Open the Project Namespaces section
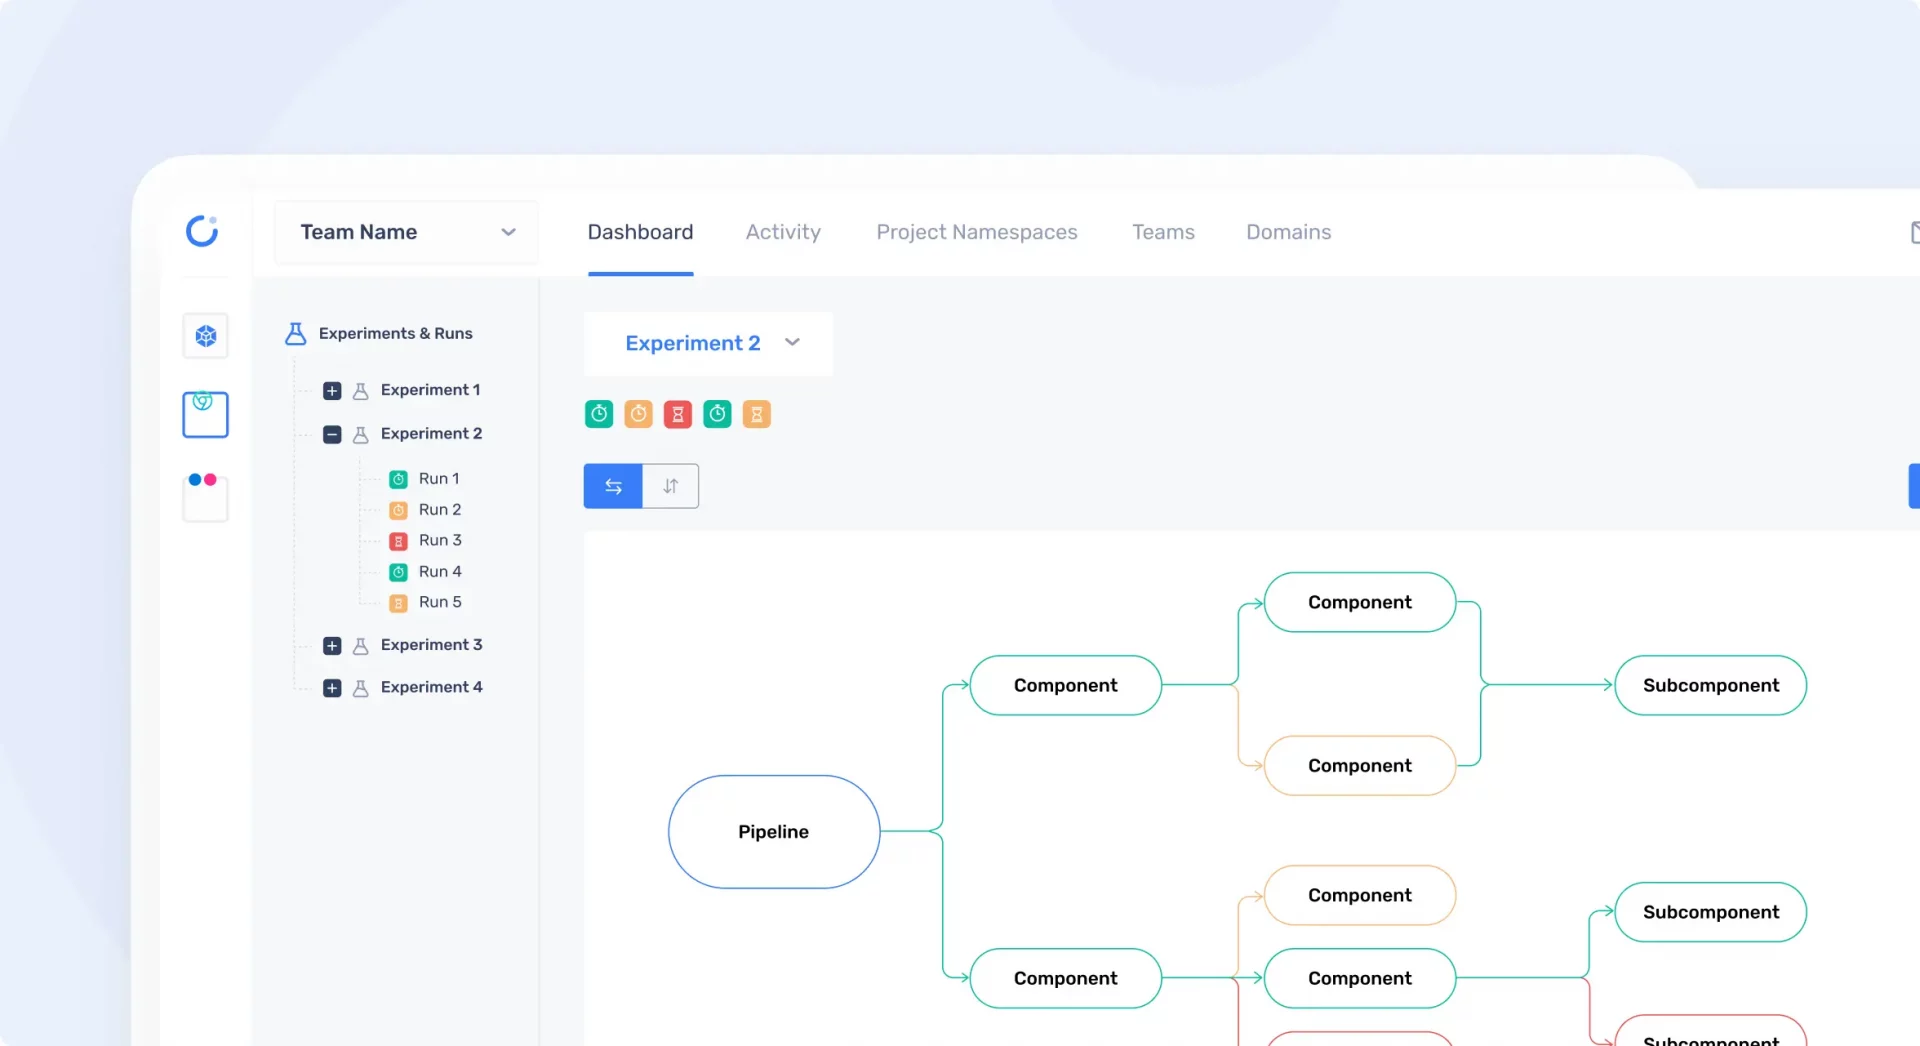This screenshot has height=1046, width=1920. [x=977, y=232]
